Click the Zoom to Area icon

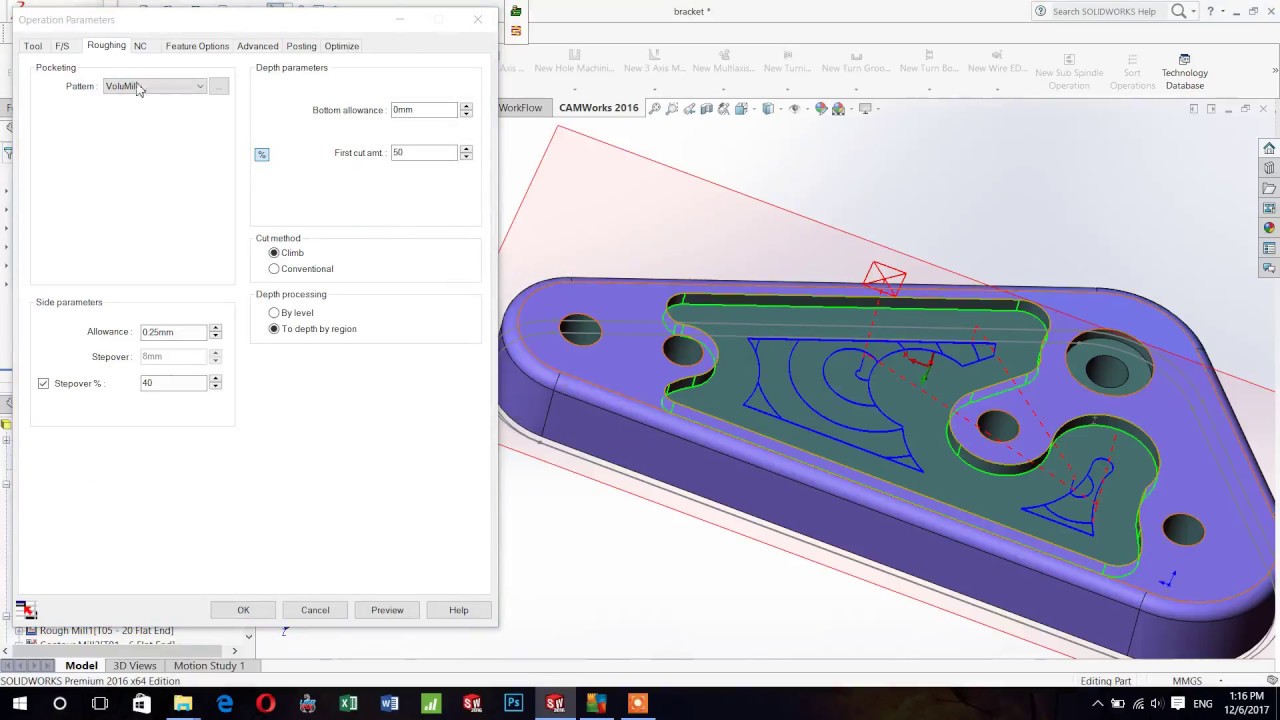[672, 108]
